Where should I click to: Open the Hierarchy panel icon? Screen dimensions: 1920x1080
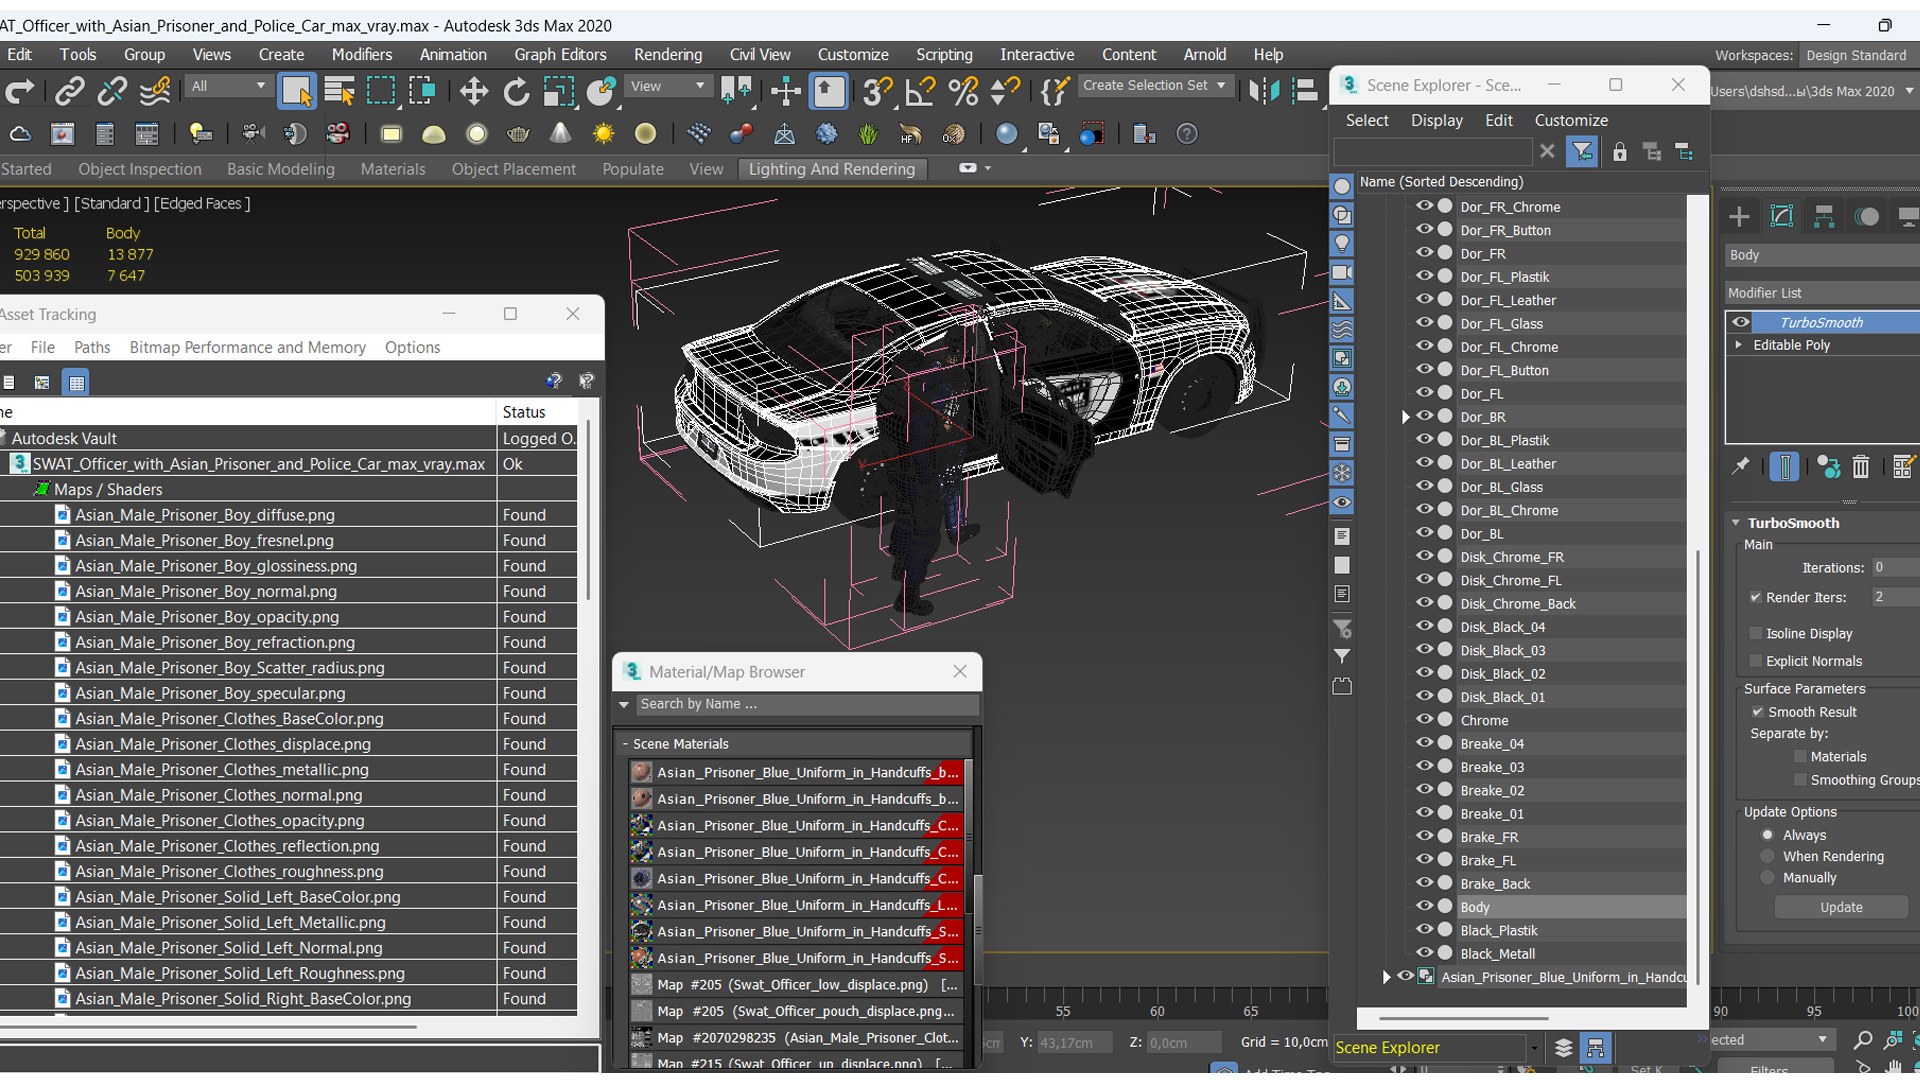click(x=1824, y=217)
